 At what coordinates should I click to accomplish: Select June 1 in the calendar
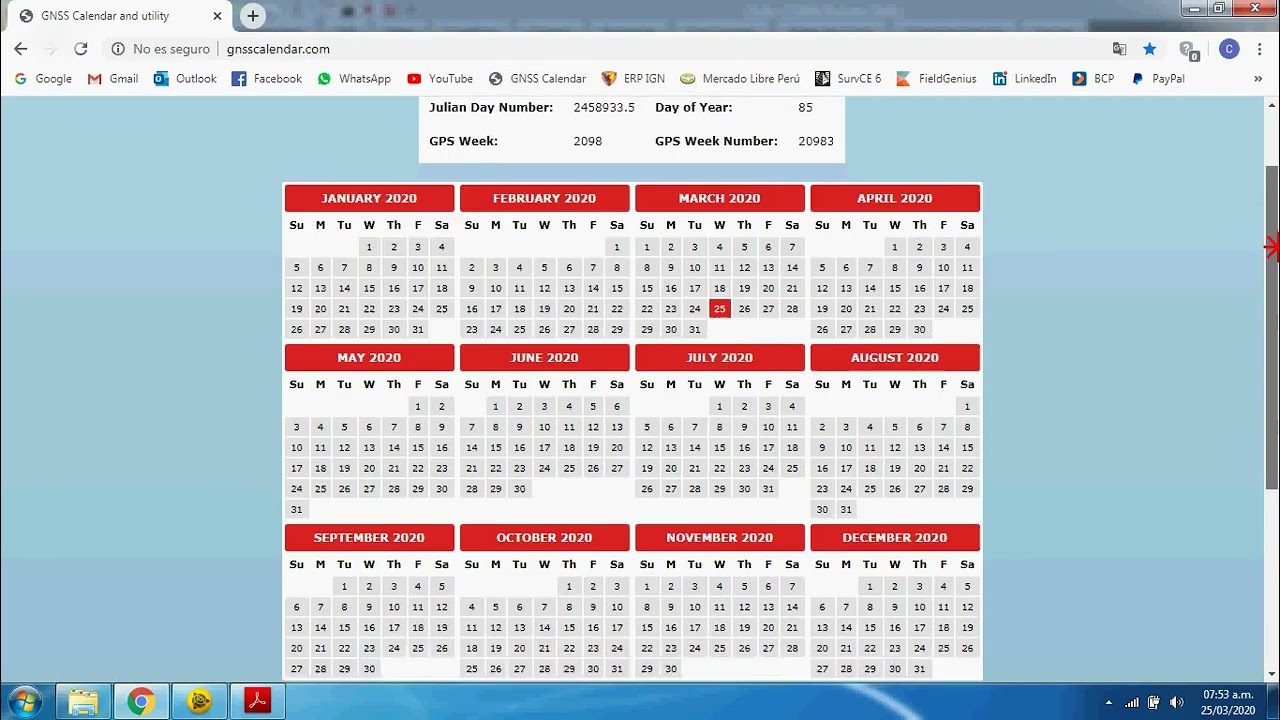(495, 406)
